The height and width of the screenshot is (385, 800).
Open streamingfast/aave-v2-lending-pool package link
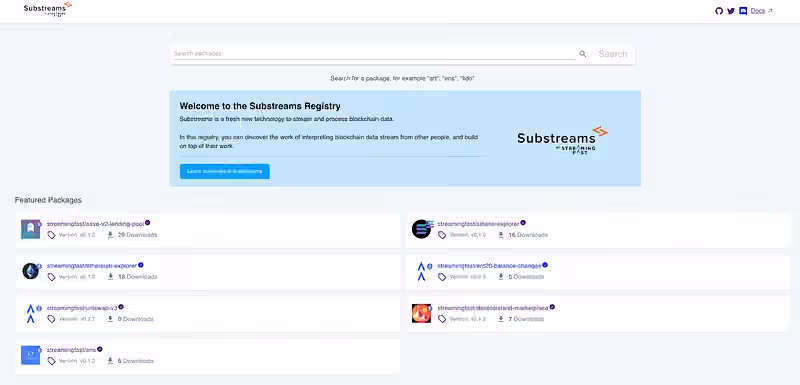95,223
